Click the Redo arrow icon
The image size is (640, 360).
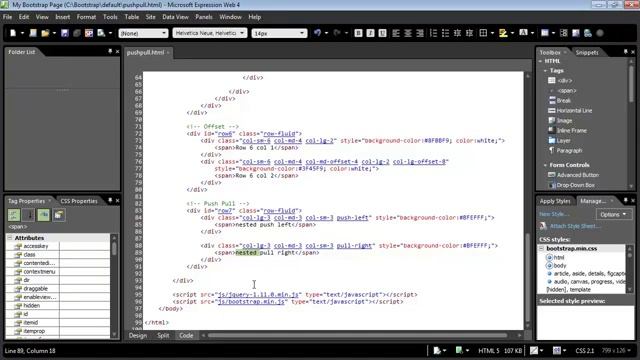point(337,33)
